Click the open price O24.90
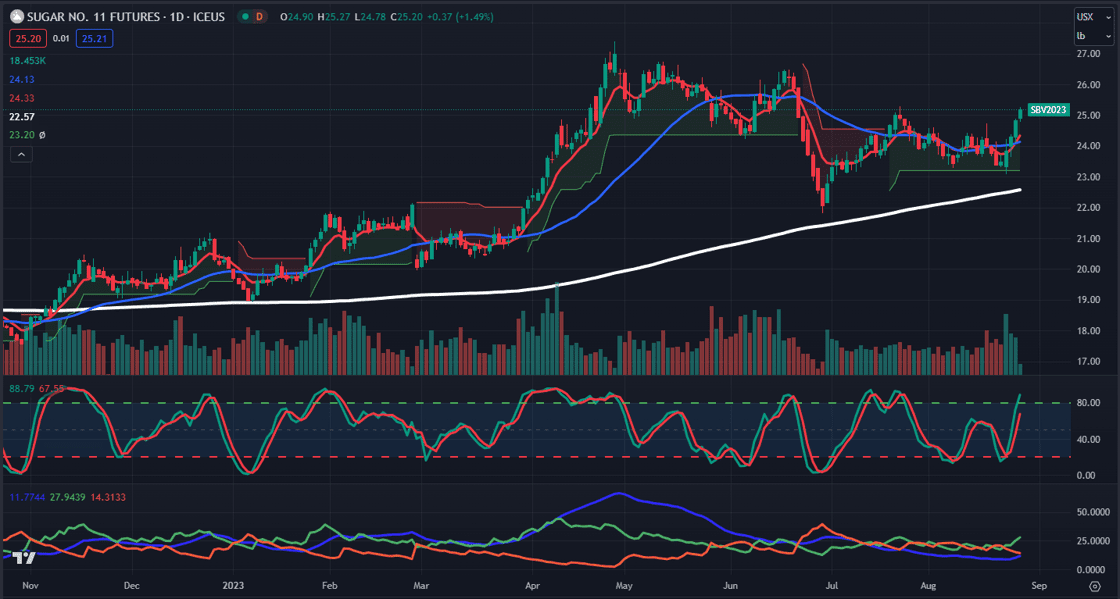Image resolution: width=1120 pixels, height=599 pixels. (x=294, y=16)
